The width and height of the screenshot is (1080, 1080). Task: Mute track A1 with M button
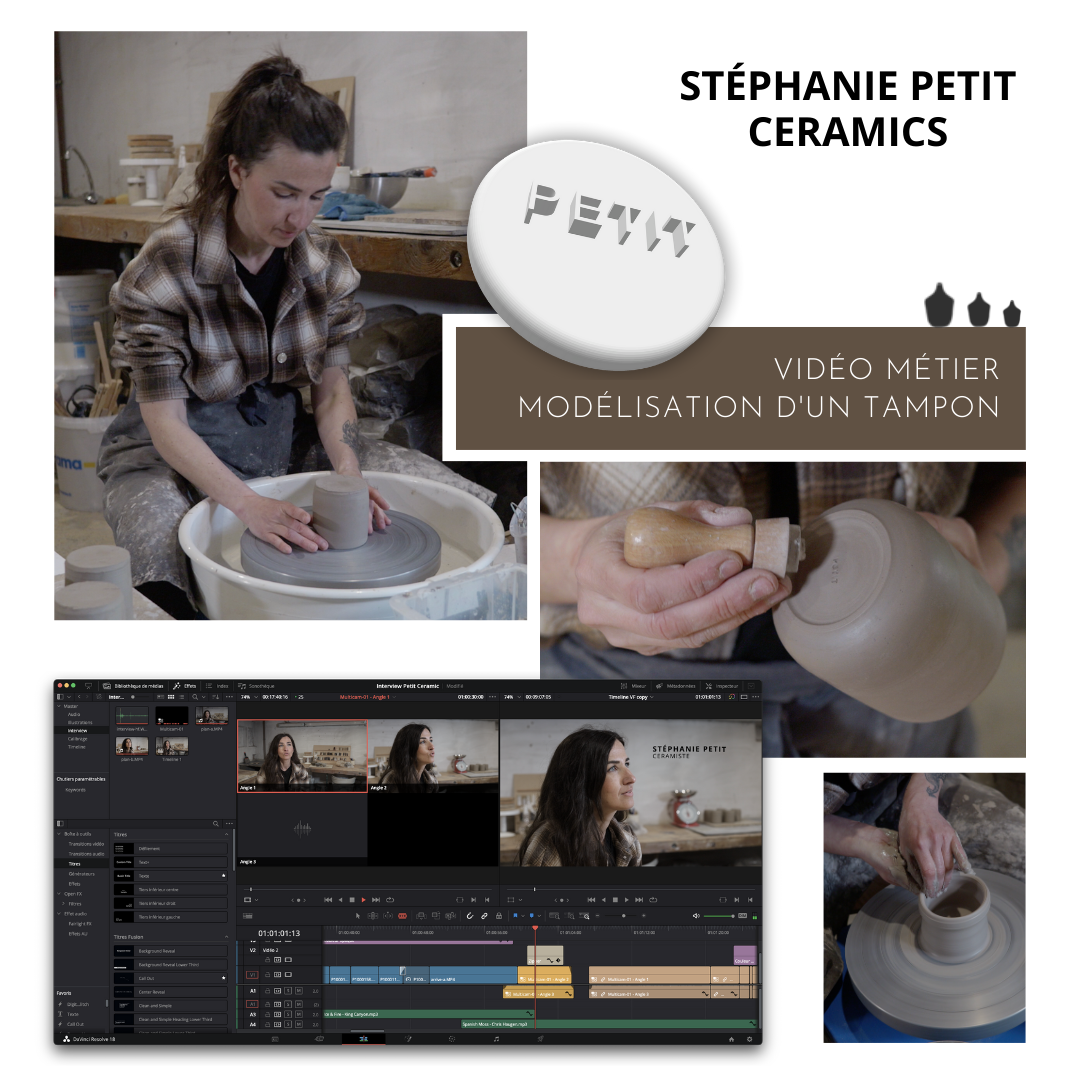299,991
